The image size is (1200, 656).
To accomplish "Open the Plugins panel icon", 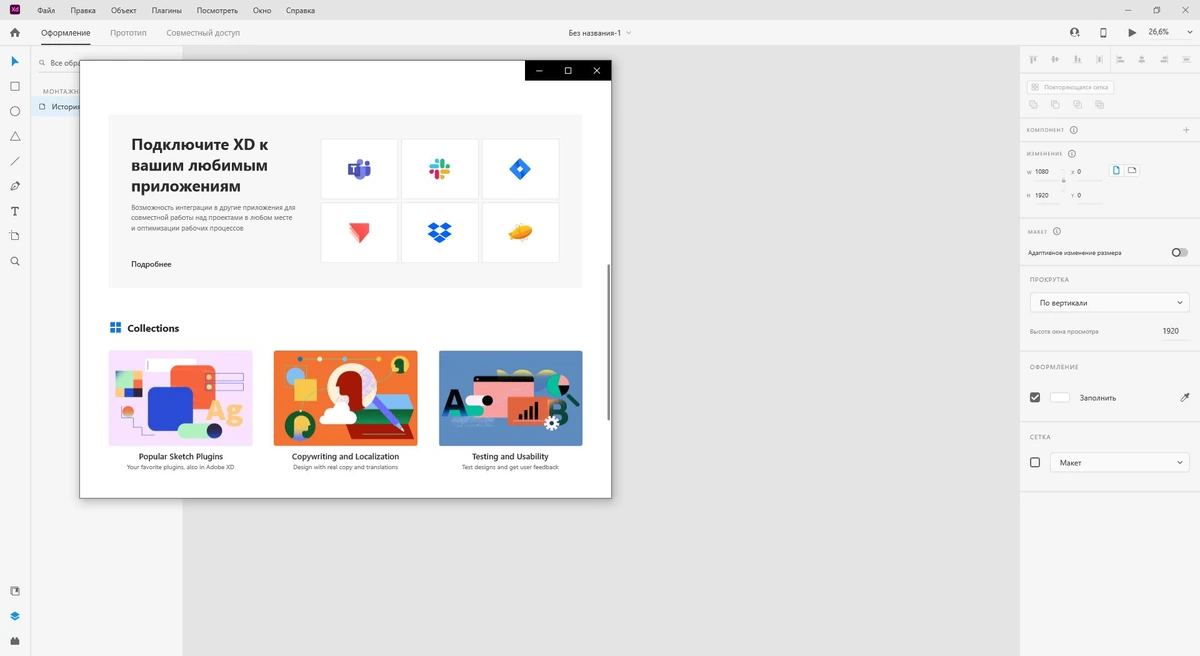I will point(15,641).
